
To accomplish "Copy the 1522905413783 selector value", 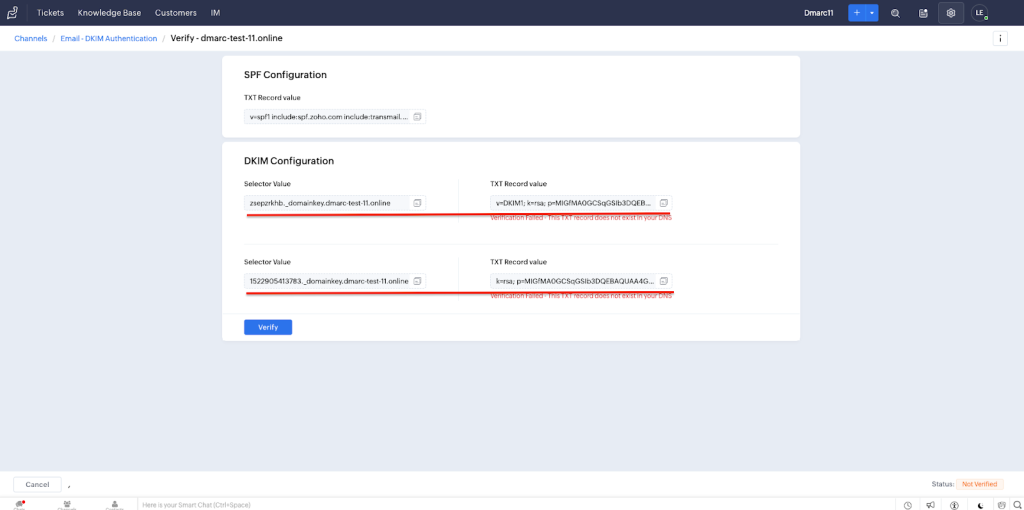I will coord(418,281).
